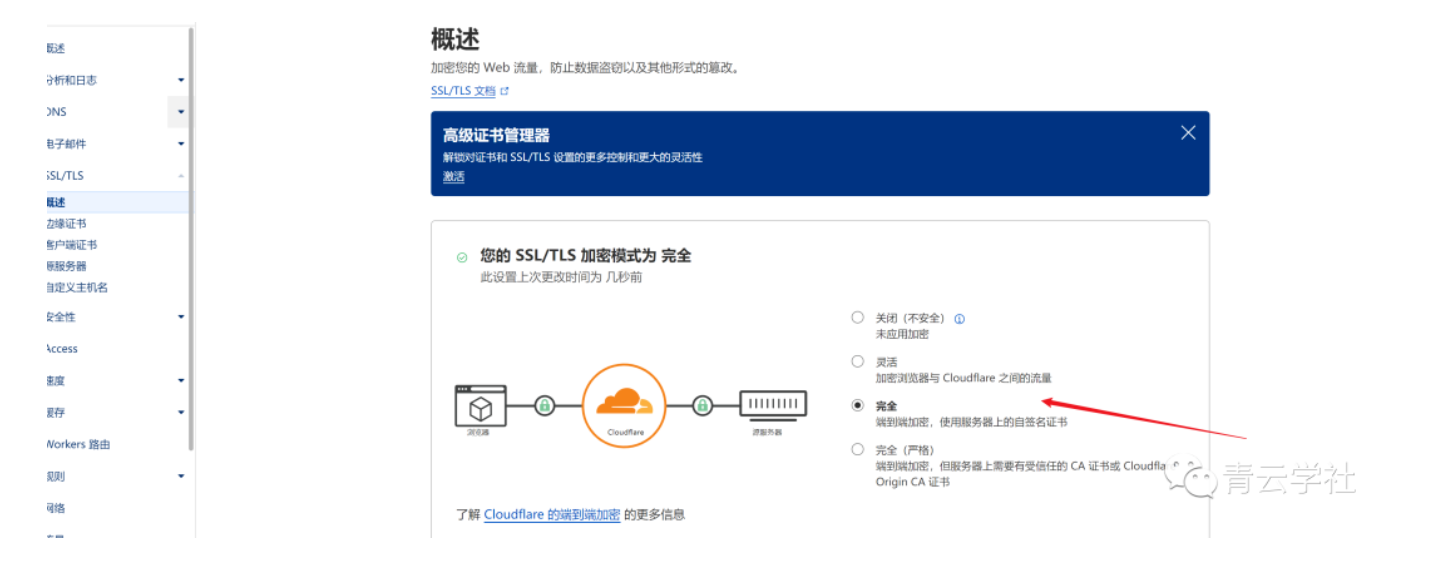Click the external link icon after SSL/TLS 文档

click(x=505, y=91)
